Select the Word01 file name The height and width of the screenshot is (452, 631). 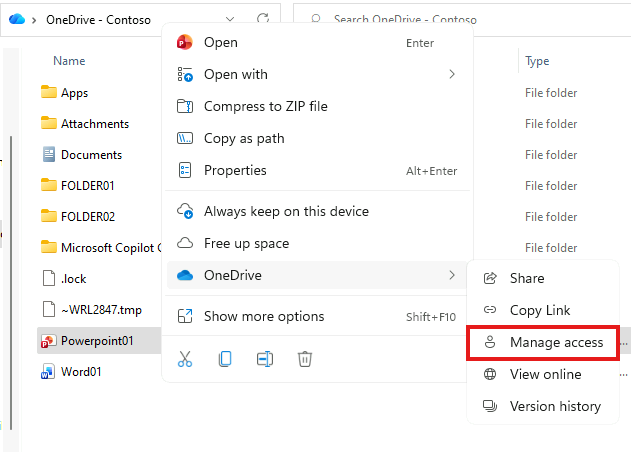81,372
